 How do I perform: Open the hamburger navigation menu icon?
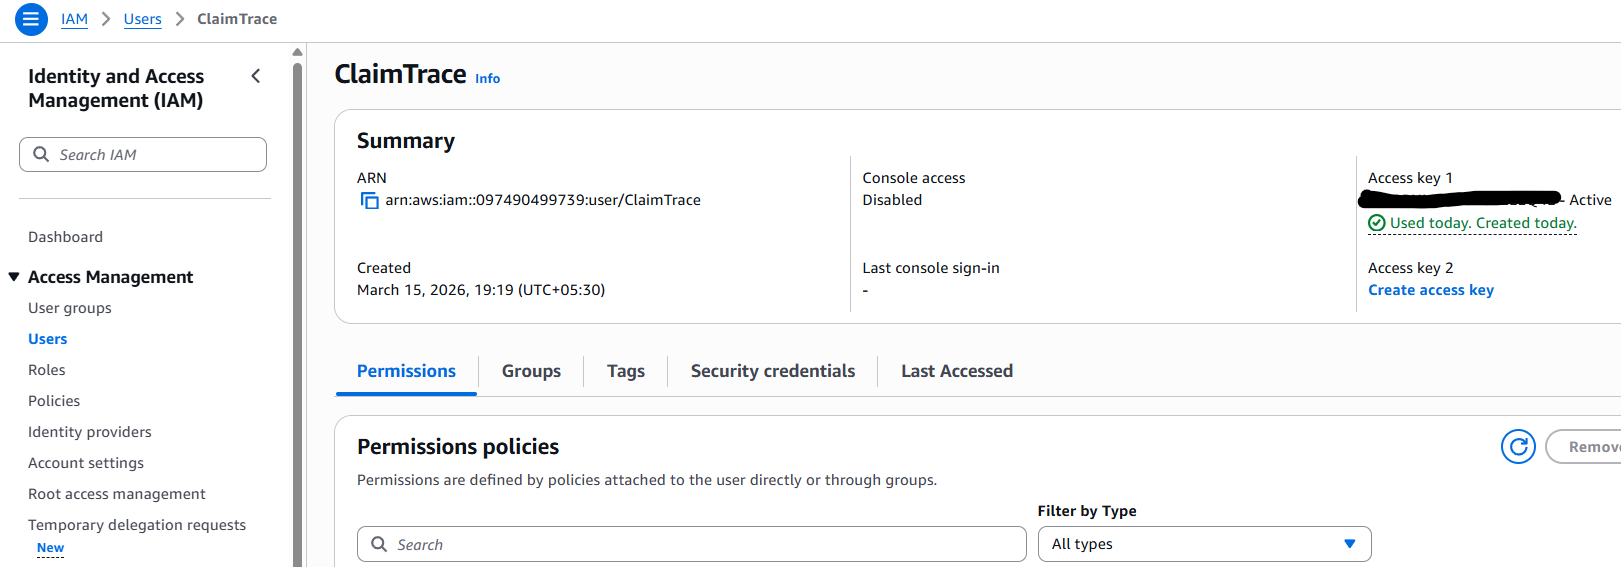coord(31,19)
